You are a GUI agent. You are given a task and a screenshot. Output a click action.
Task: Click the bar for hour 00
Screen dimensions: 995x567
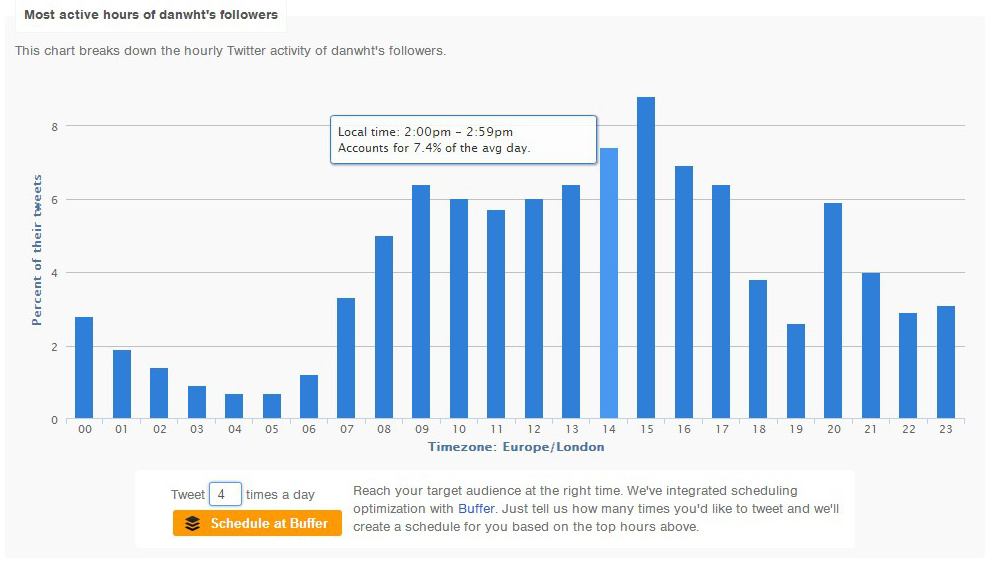[84, 368]
